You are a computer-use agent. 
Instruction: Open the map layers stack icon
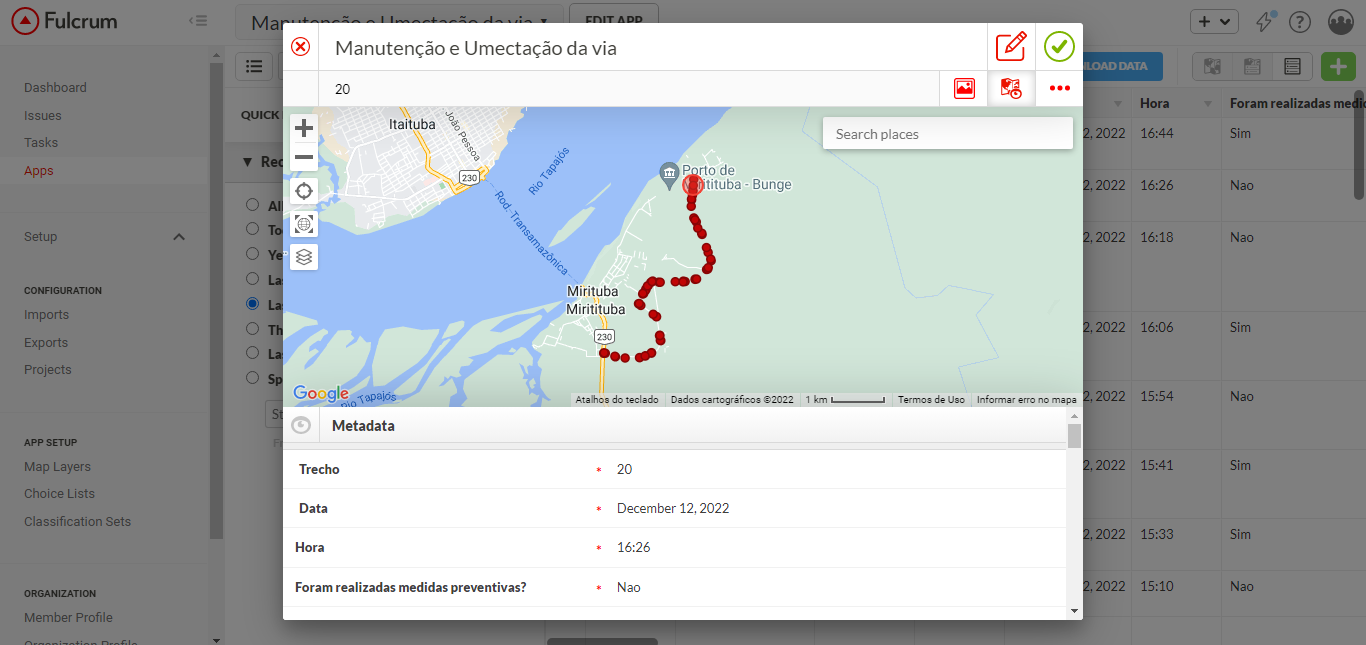304,257
